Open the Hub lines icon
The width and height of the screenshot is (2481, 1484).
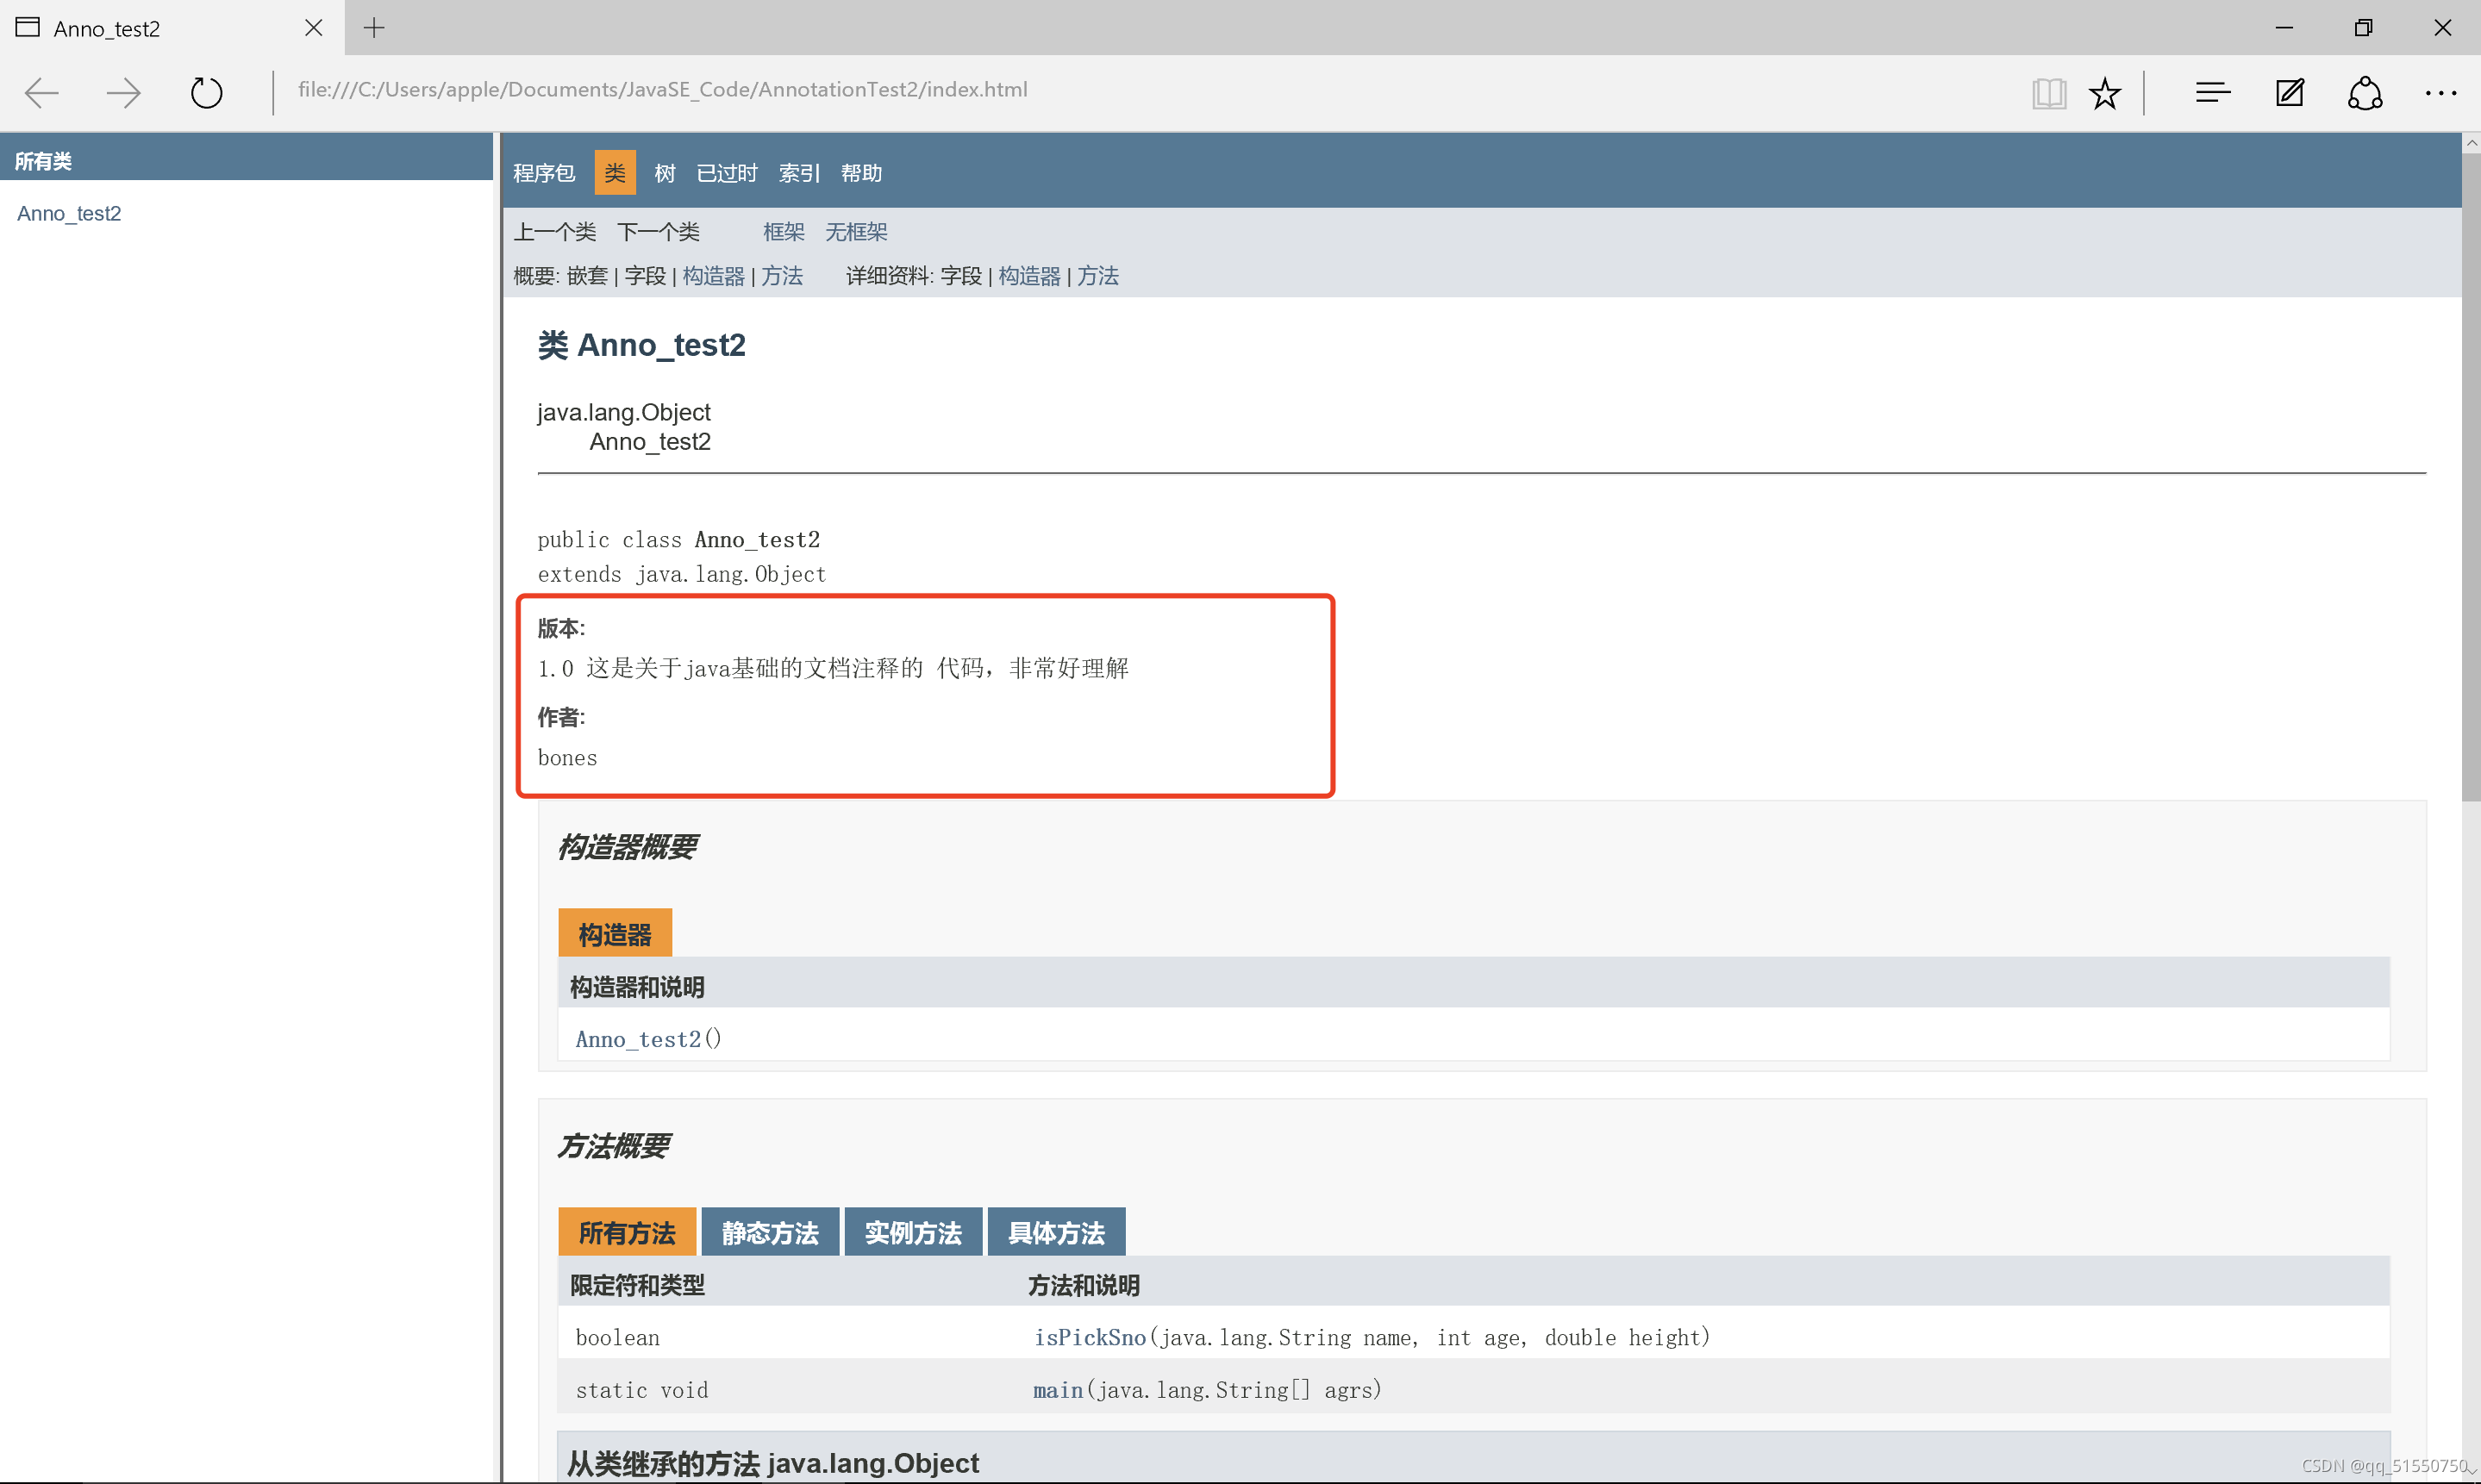point(2212,93)
